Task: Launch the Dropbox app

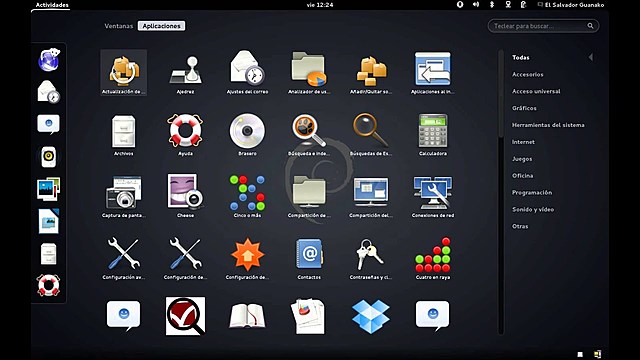Action: pos(371,316)
